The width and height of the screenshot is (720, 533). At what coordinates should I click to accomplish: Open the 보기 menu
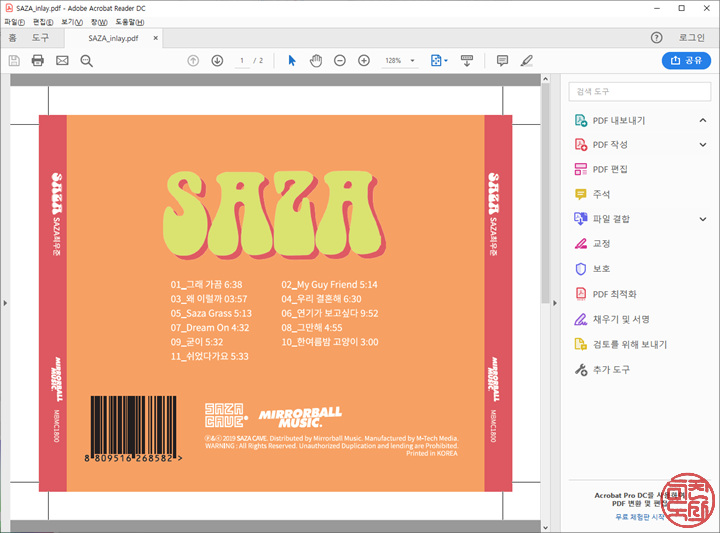coord(72,22)
